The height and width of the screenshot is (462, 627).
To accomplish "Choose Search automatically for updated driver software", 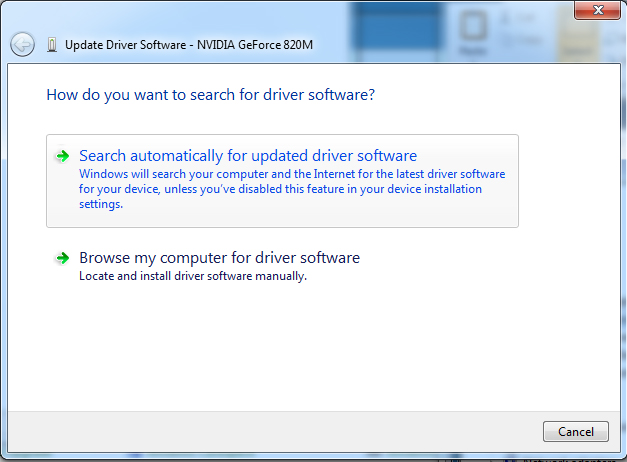I will [247, 156].
